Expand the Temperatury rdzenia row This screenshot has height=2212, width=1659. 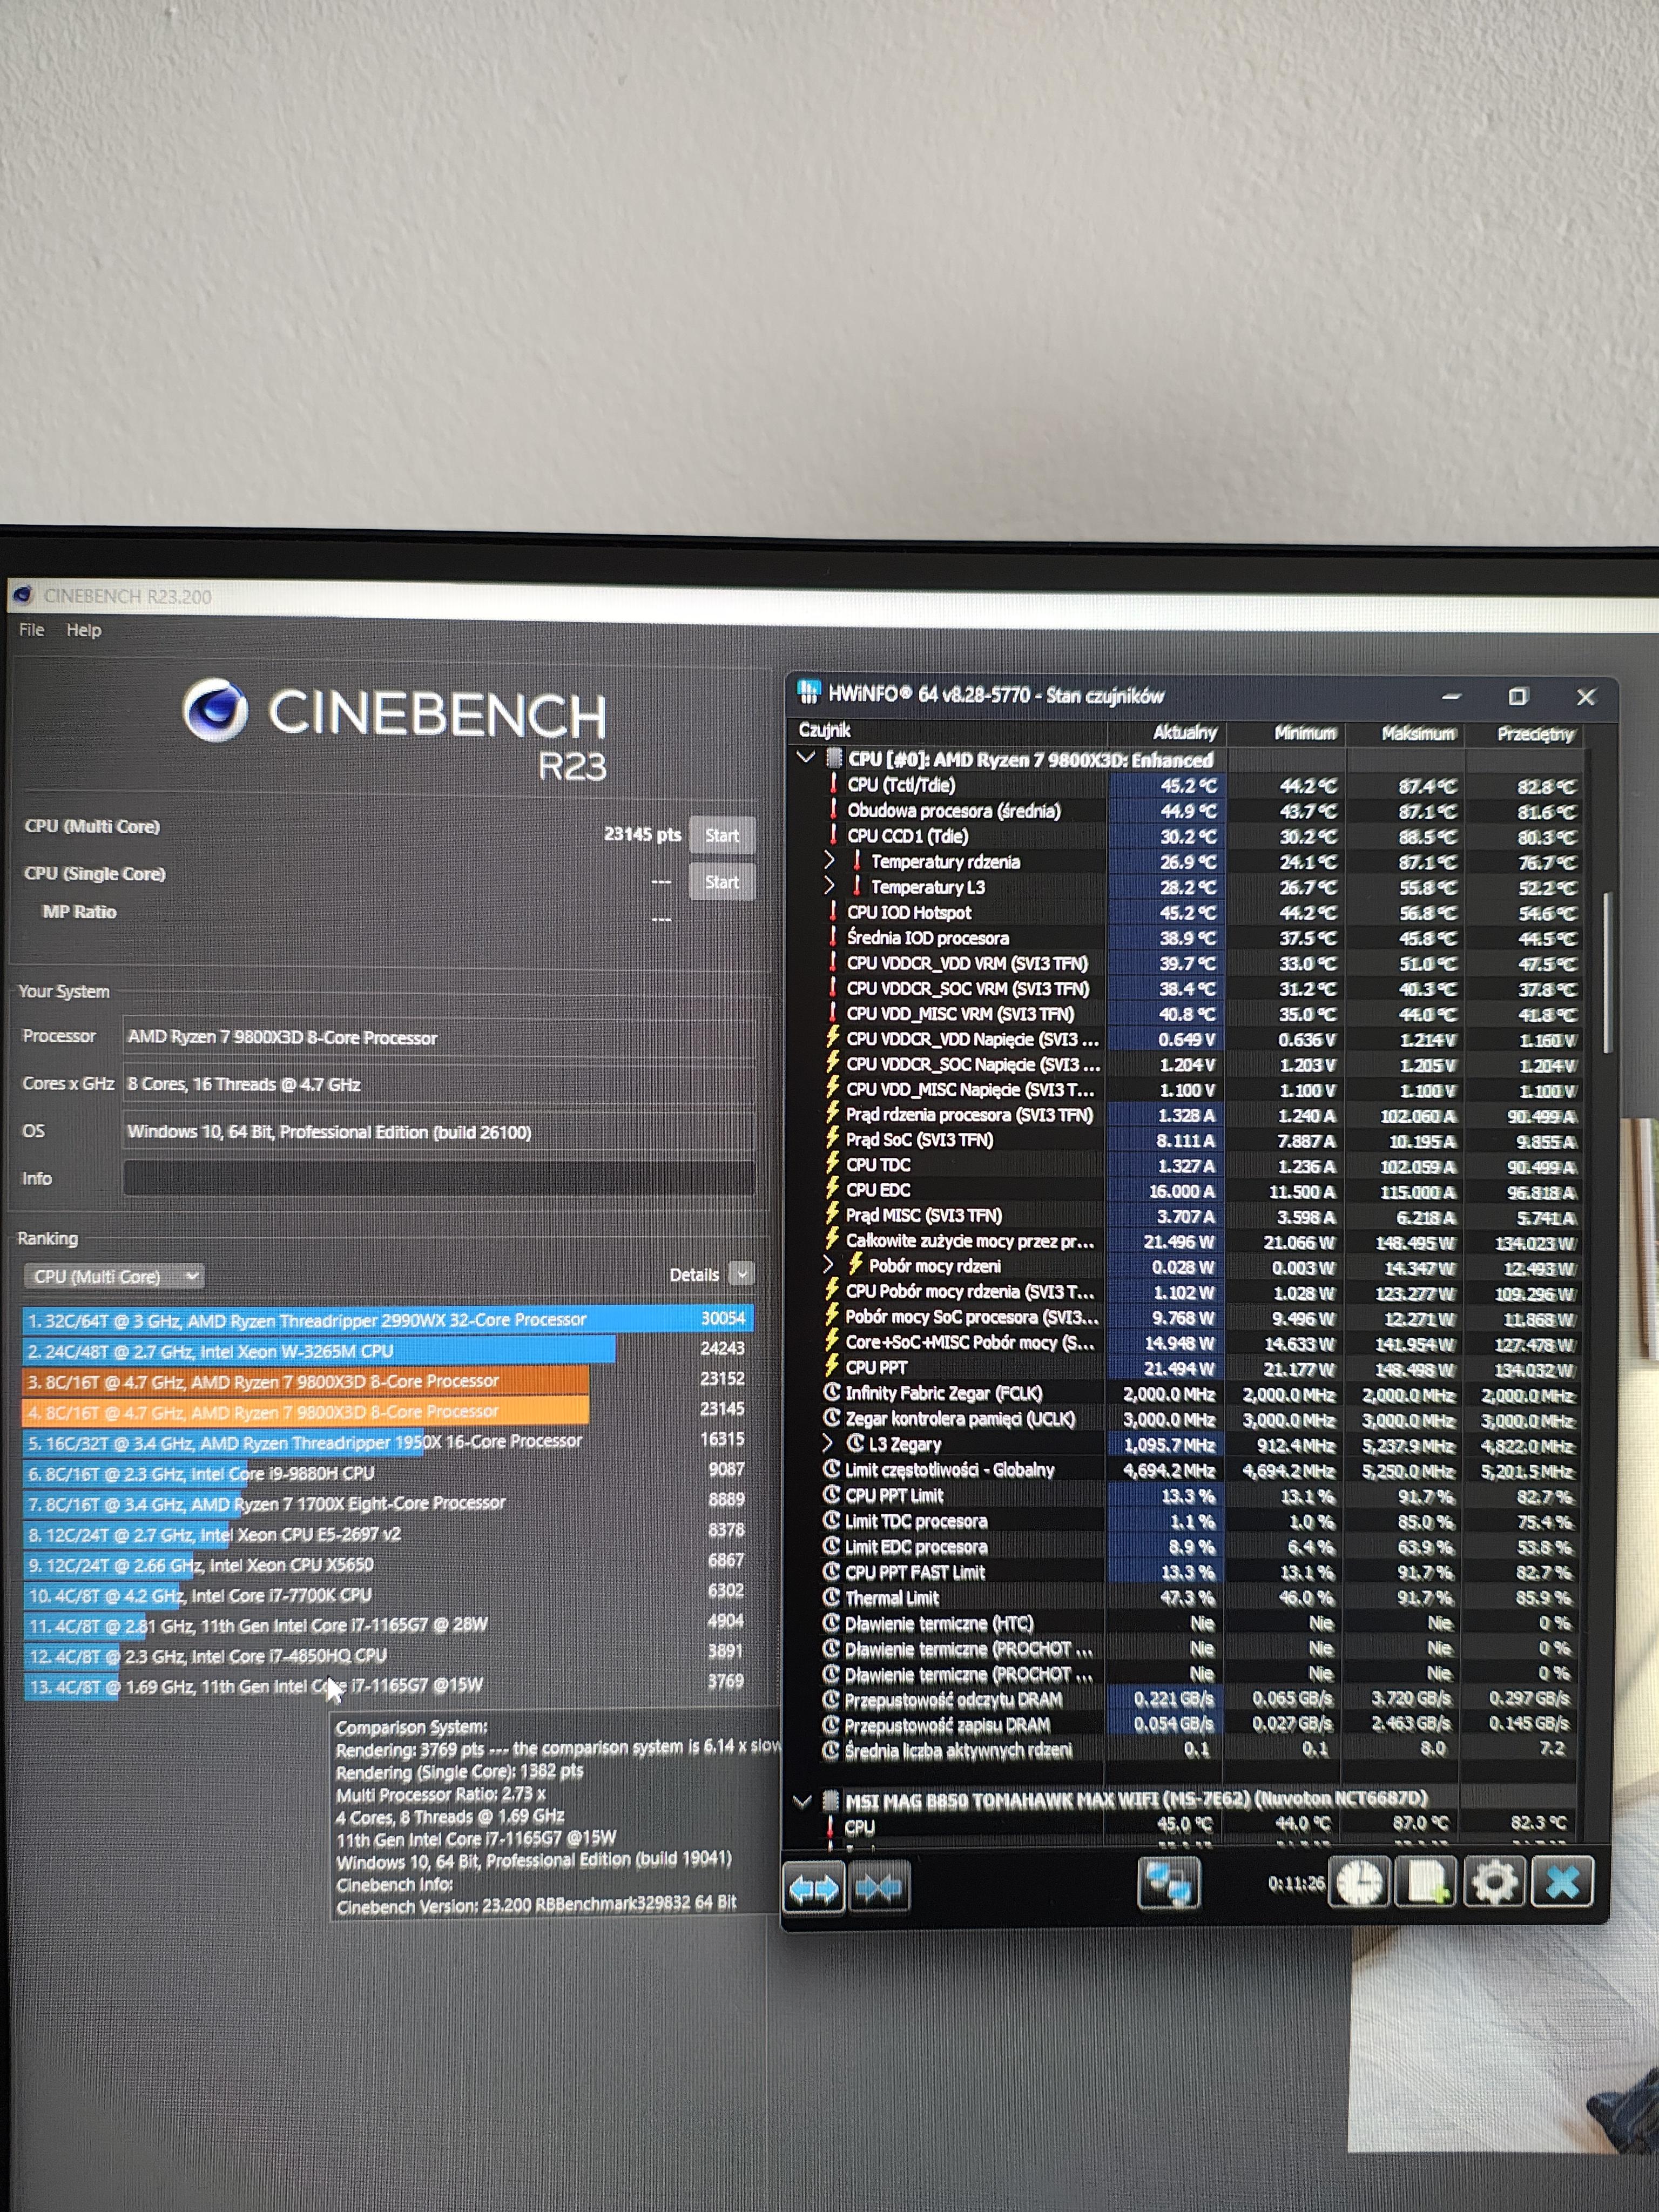829,860
